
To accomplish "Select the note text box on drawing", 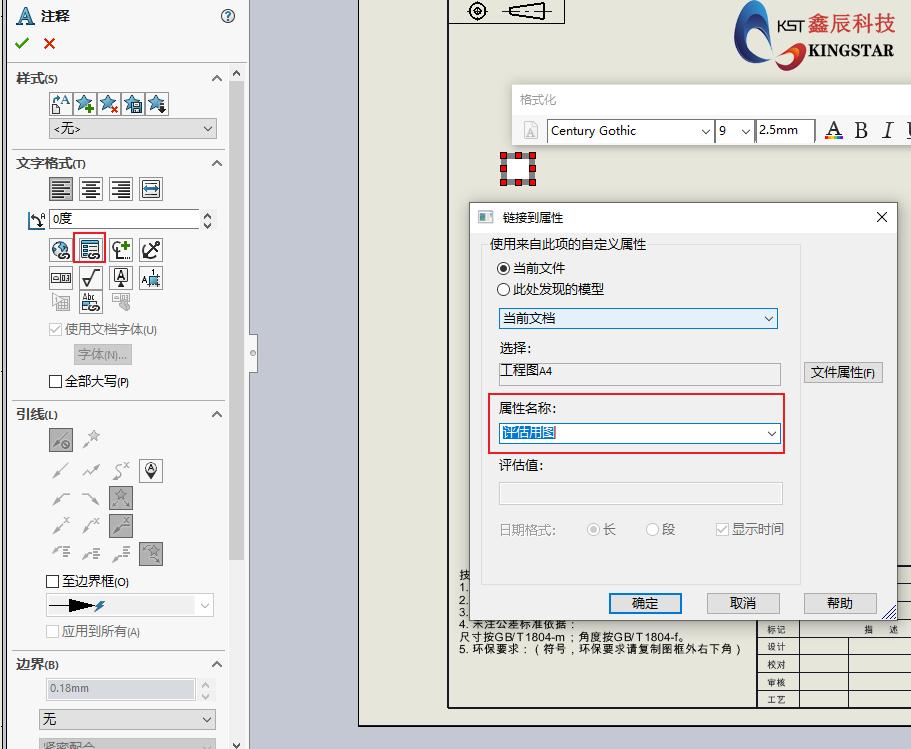I will 518,169.
